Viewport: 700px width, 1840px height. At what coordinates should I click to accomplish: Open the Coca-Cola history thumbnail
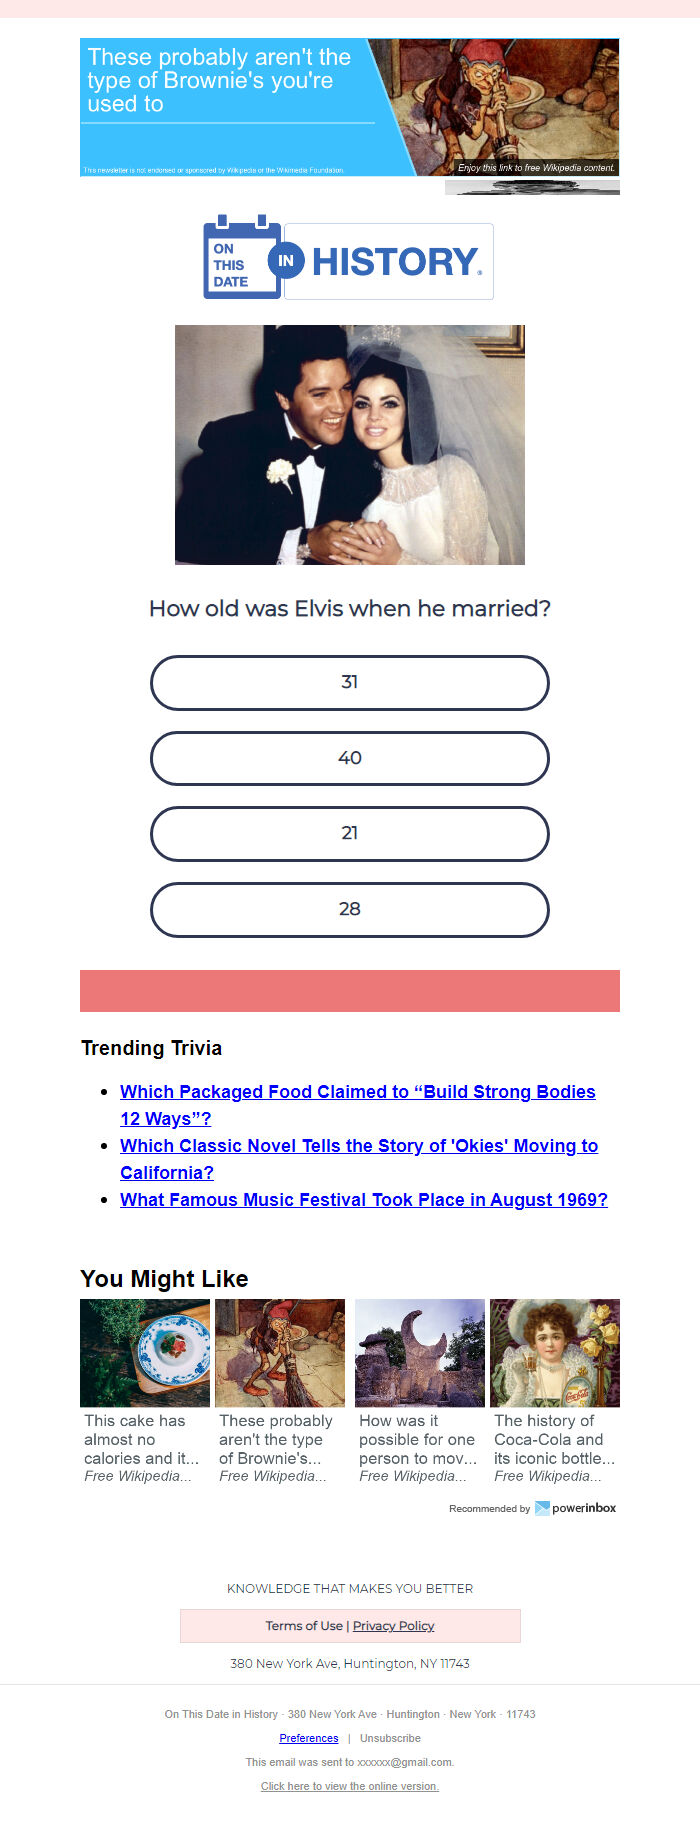click(555, 1353)
